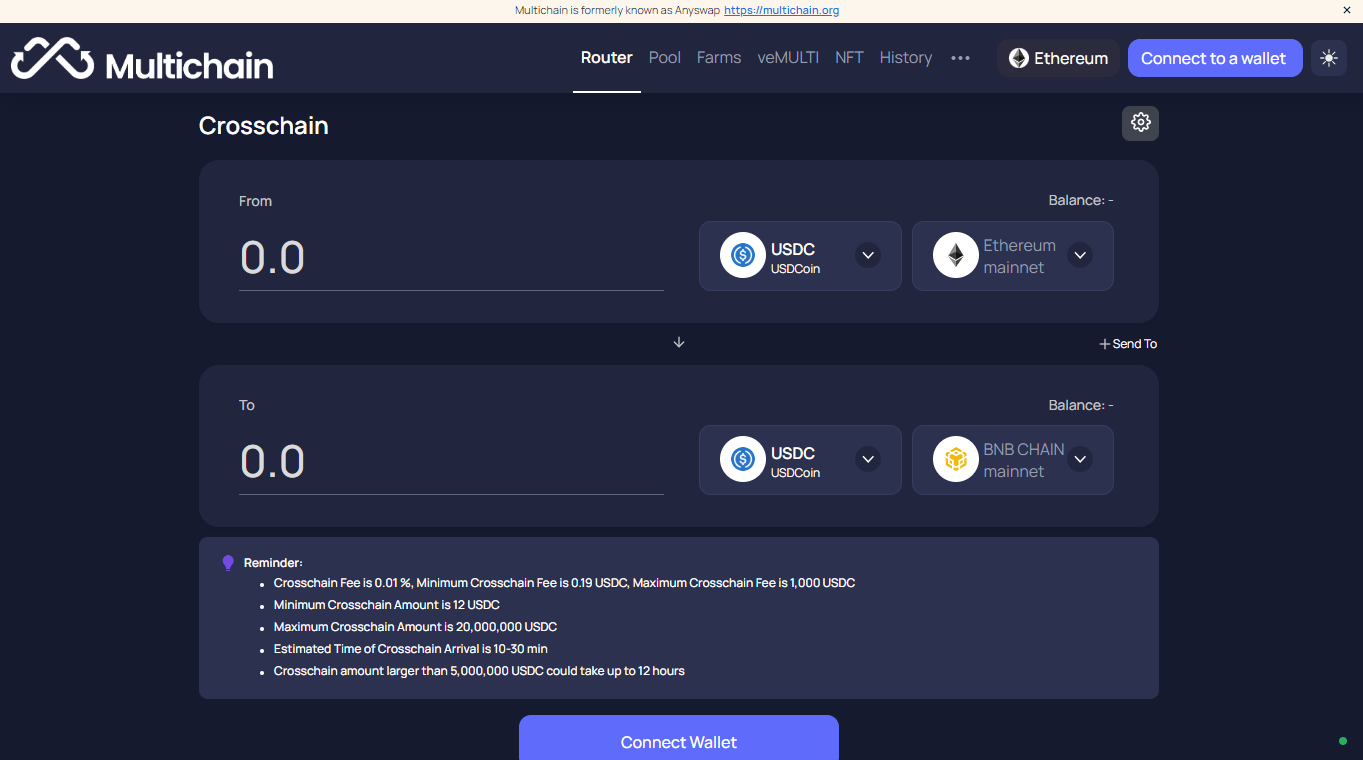Switch to the Pool tab

(x=664, y=58)
